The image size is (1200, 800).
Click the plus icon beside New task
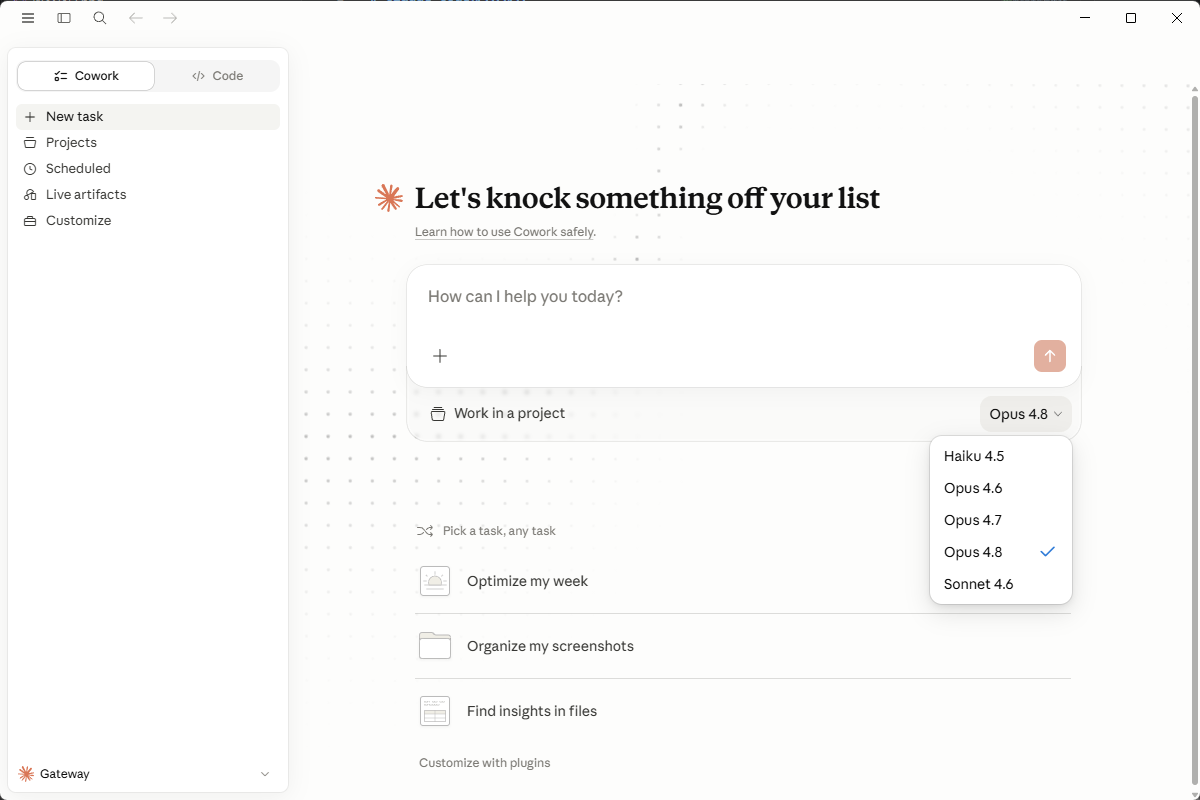[x=30, y=117]
